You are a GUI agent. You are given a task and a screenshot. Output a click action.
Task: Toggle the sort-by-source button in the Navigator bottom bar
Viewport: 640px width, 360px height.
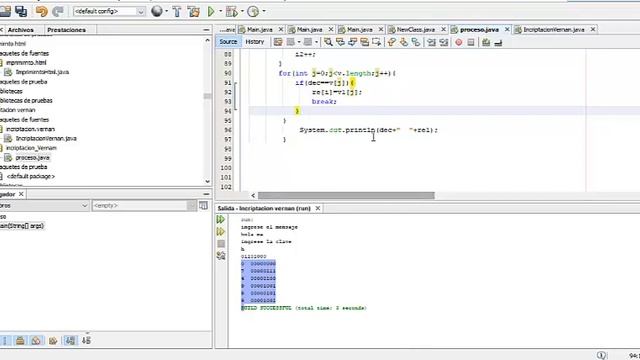click(x=86, y=340)
